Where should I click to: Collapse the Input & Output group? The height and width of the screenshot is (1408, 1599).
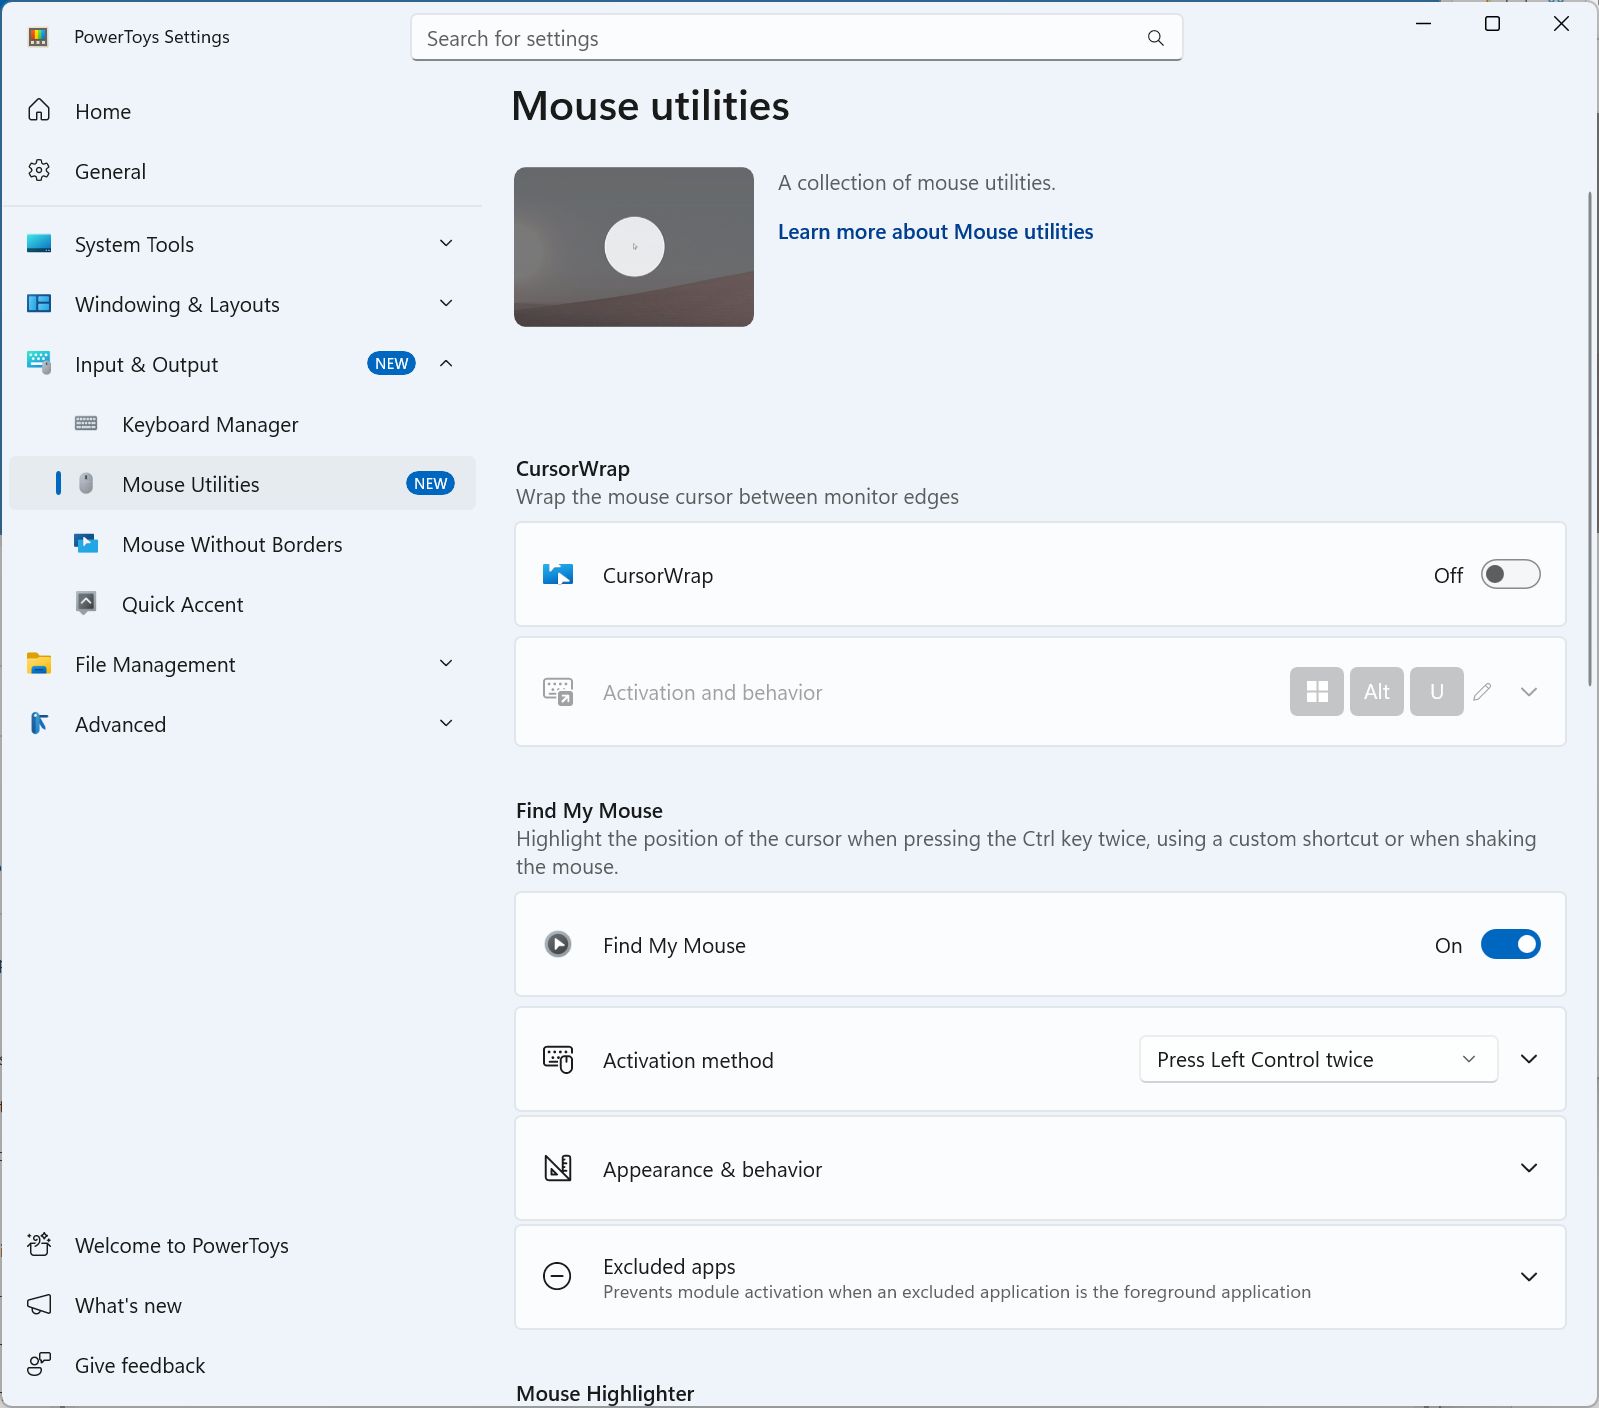click(x=446, y=364)
